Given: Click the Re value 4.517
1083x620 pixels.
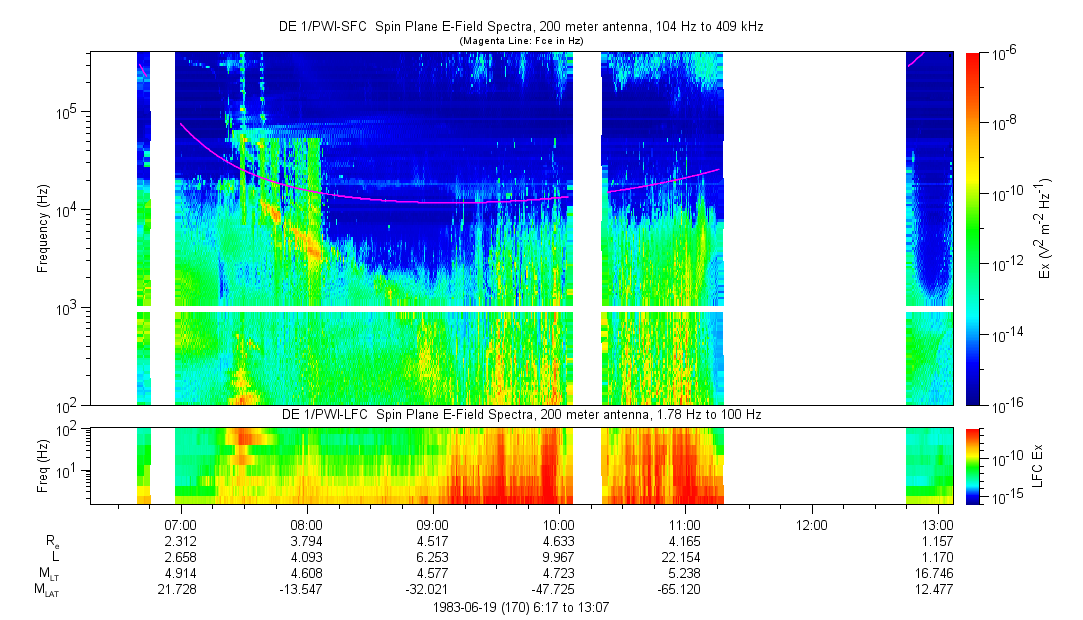Looking at the screenshot, I should 433,541.
